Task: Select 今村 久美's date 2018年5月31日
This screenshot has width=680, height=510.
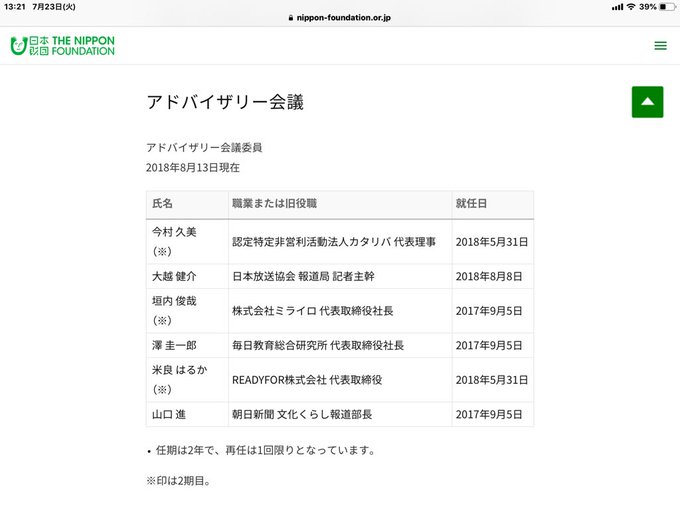Action: (x=492, y=242)
